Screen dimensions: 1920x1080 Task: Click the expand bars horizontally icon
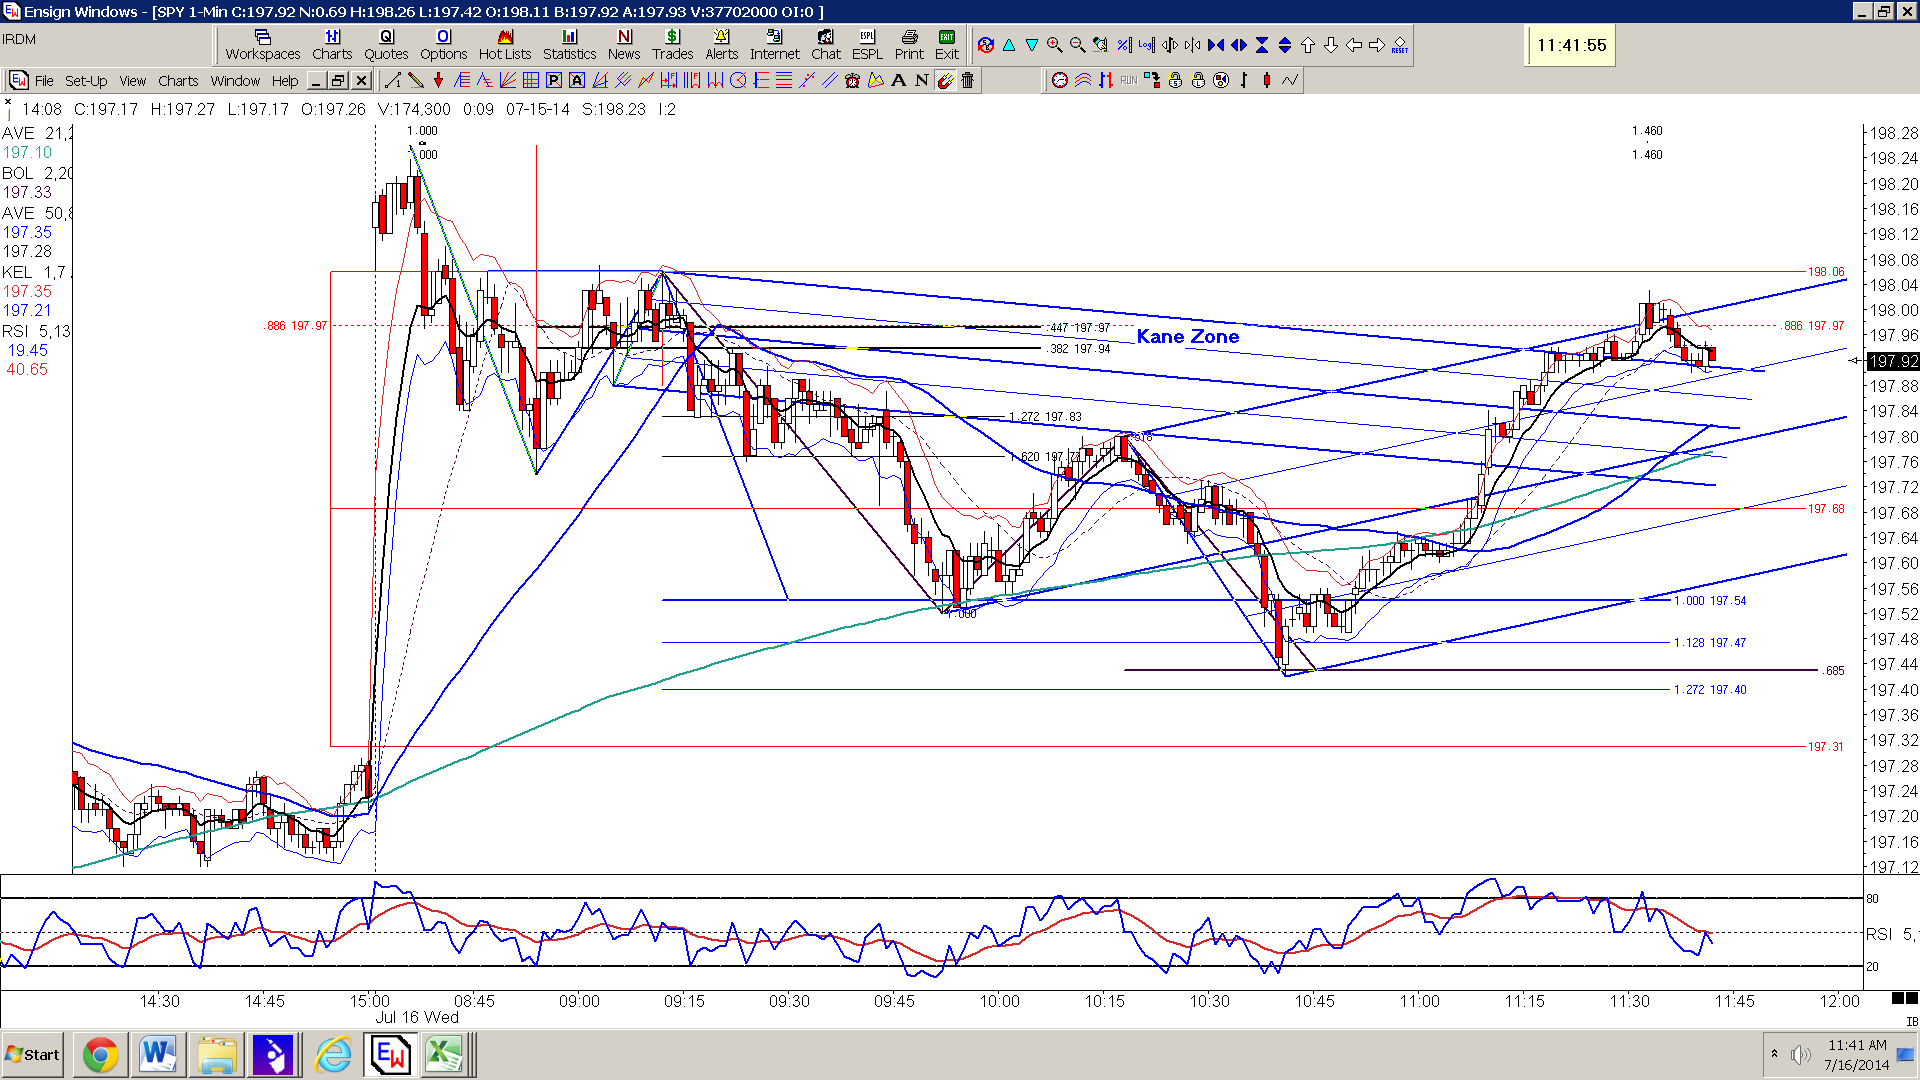pos(1239,45)
